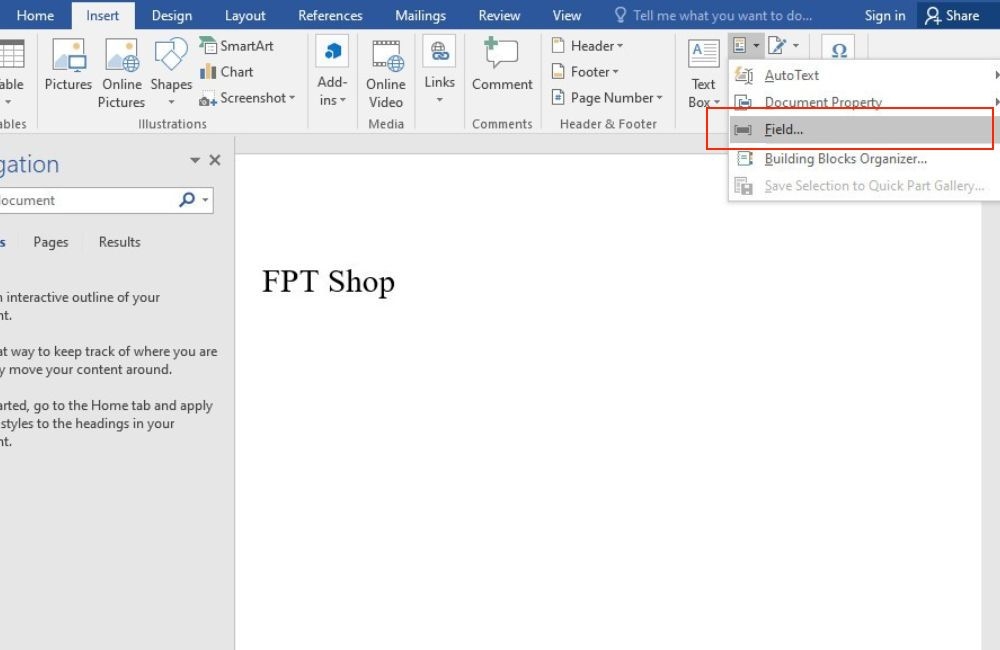Viewport: 1000px width, 650px height.
Task: Switch to the Design tab
Action: click(x=172, y=15)
